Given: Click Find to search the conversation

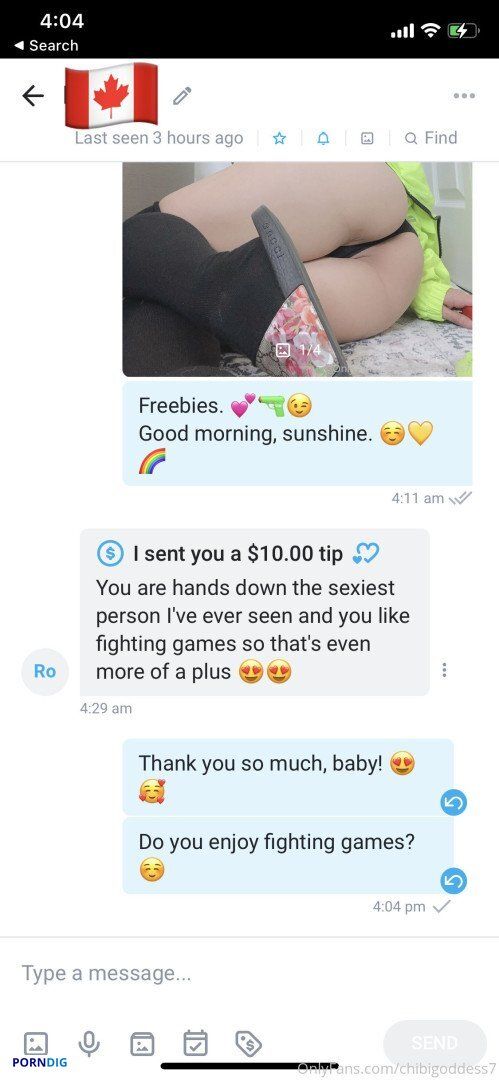Looking at the screenshot, I should click(x=431, y=138).
